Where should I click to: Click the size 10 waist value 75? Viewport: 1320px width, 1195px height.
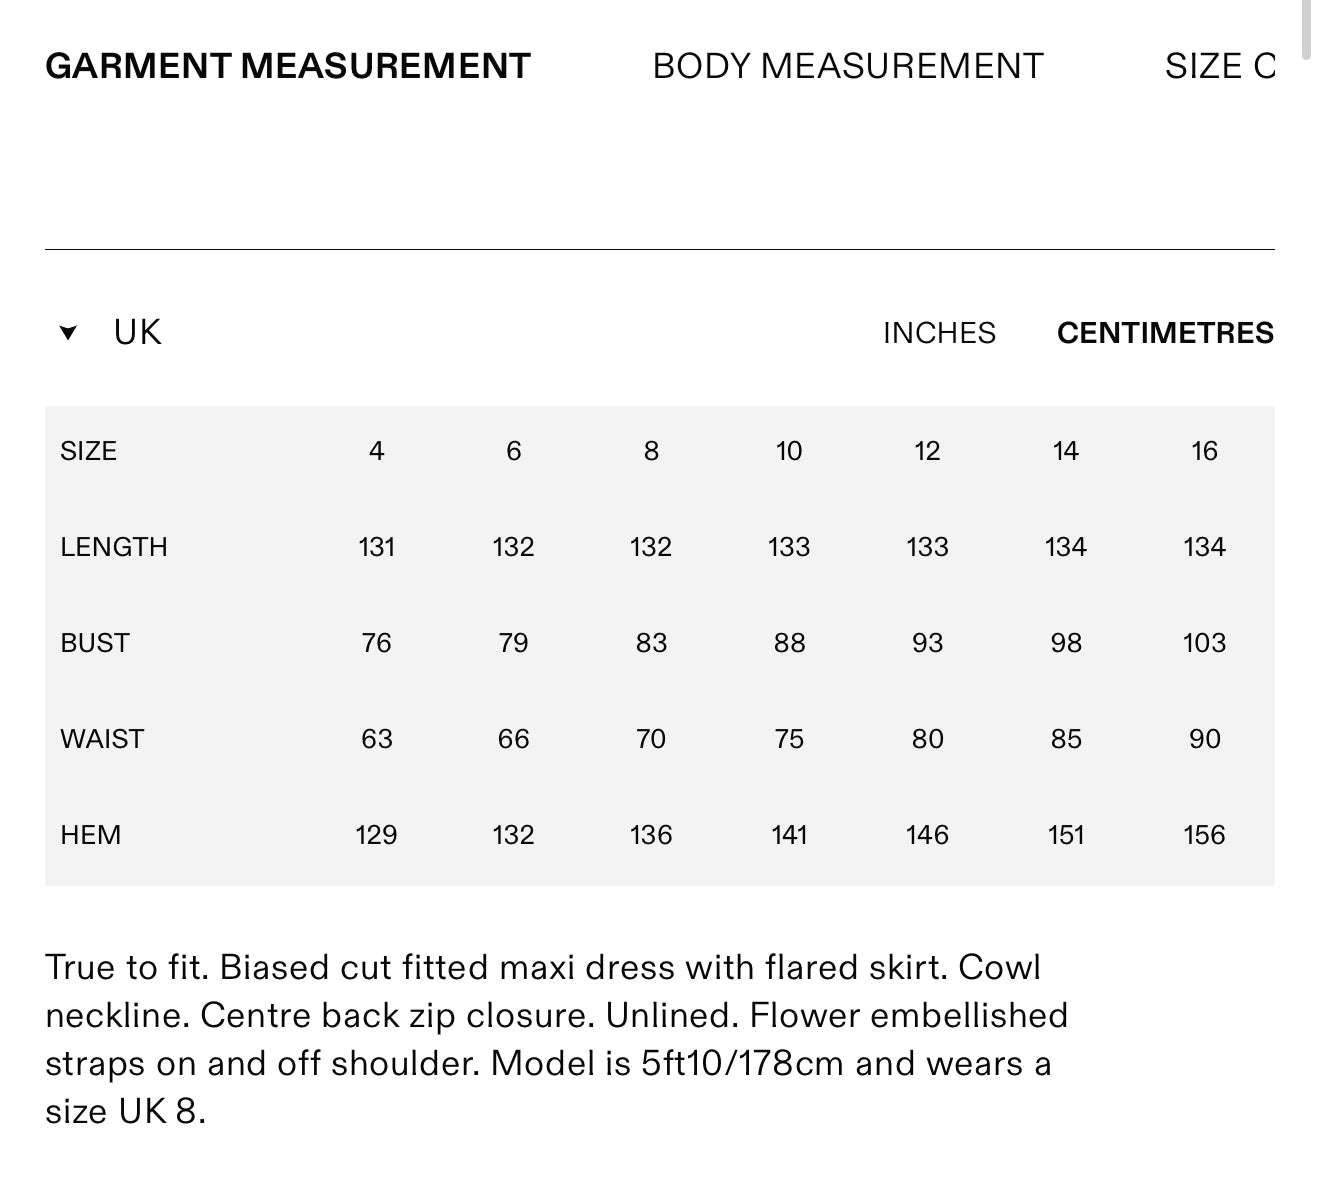(789, 739)
